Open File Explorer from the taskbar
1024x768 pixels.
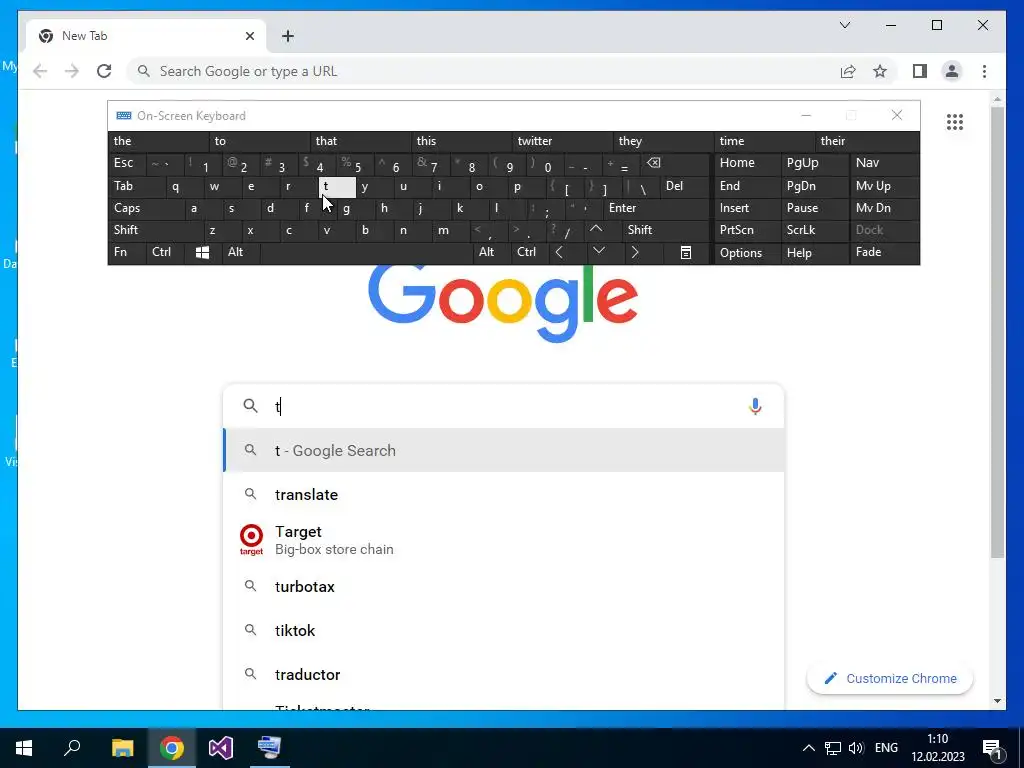[x=122, y=748]
